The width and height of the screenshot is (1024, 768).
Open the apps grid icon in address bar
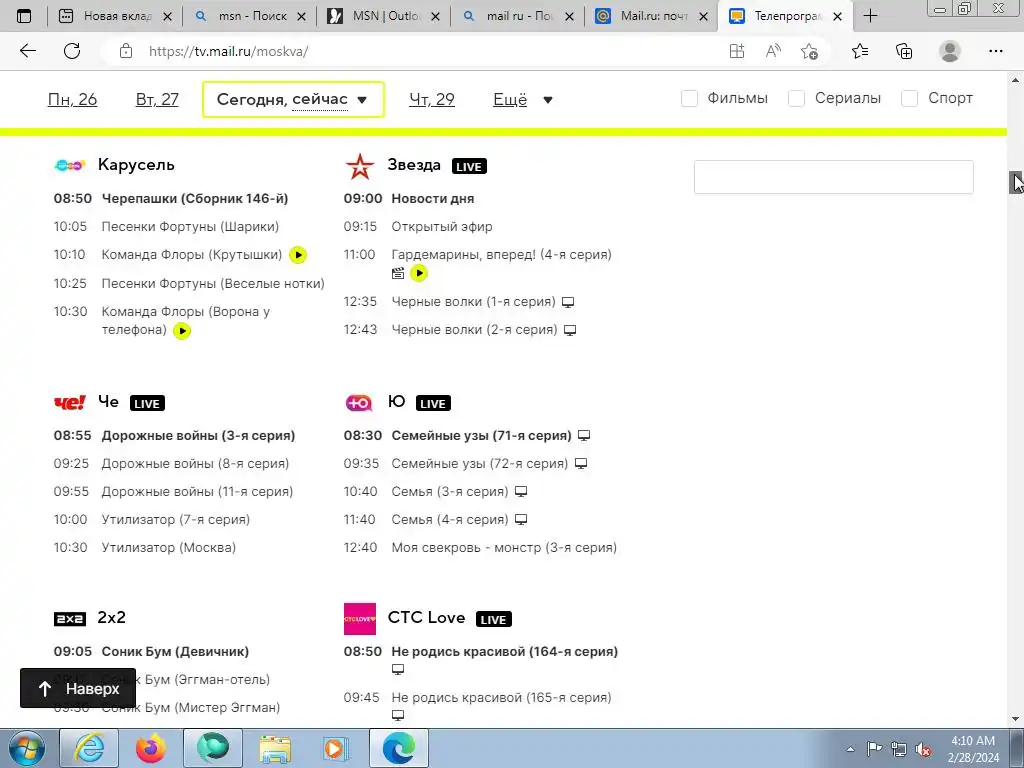737,51
